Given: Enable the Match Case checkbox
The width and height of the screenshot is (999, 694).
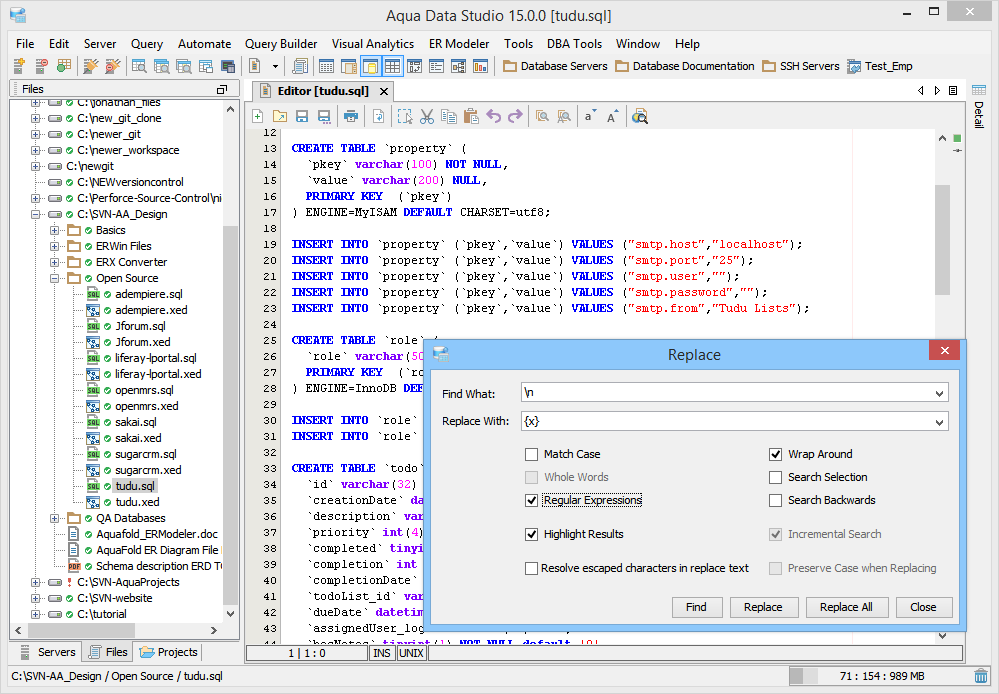Looking at the screenshot, I should (x=532, y=454).
